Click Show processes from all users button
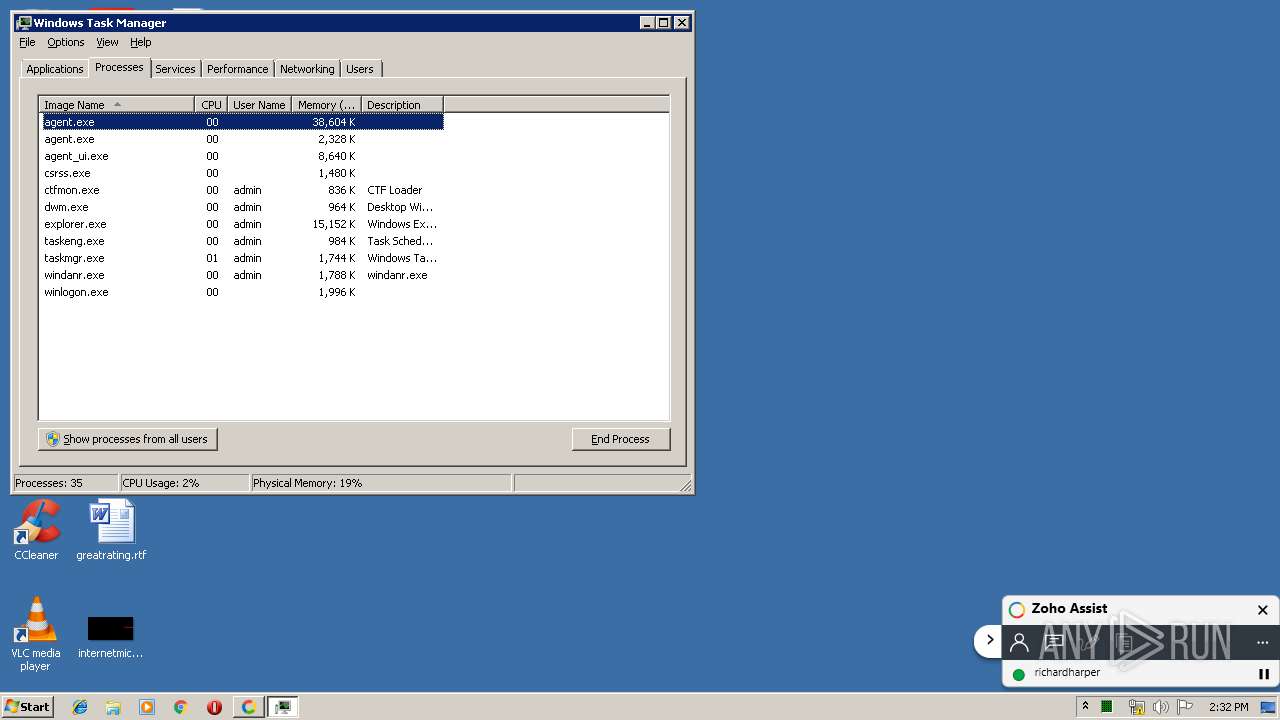 point(128,439)
